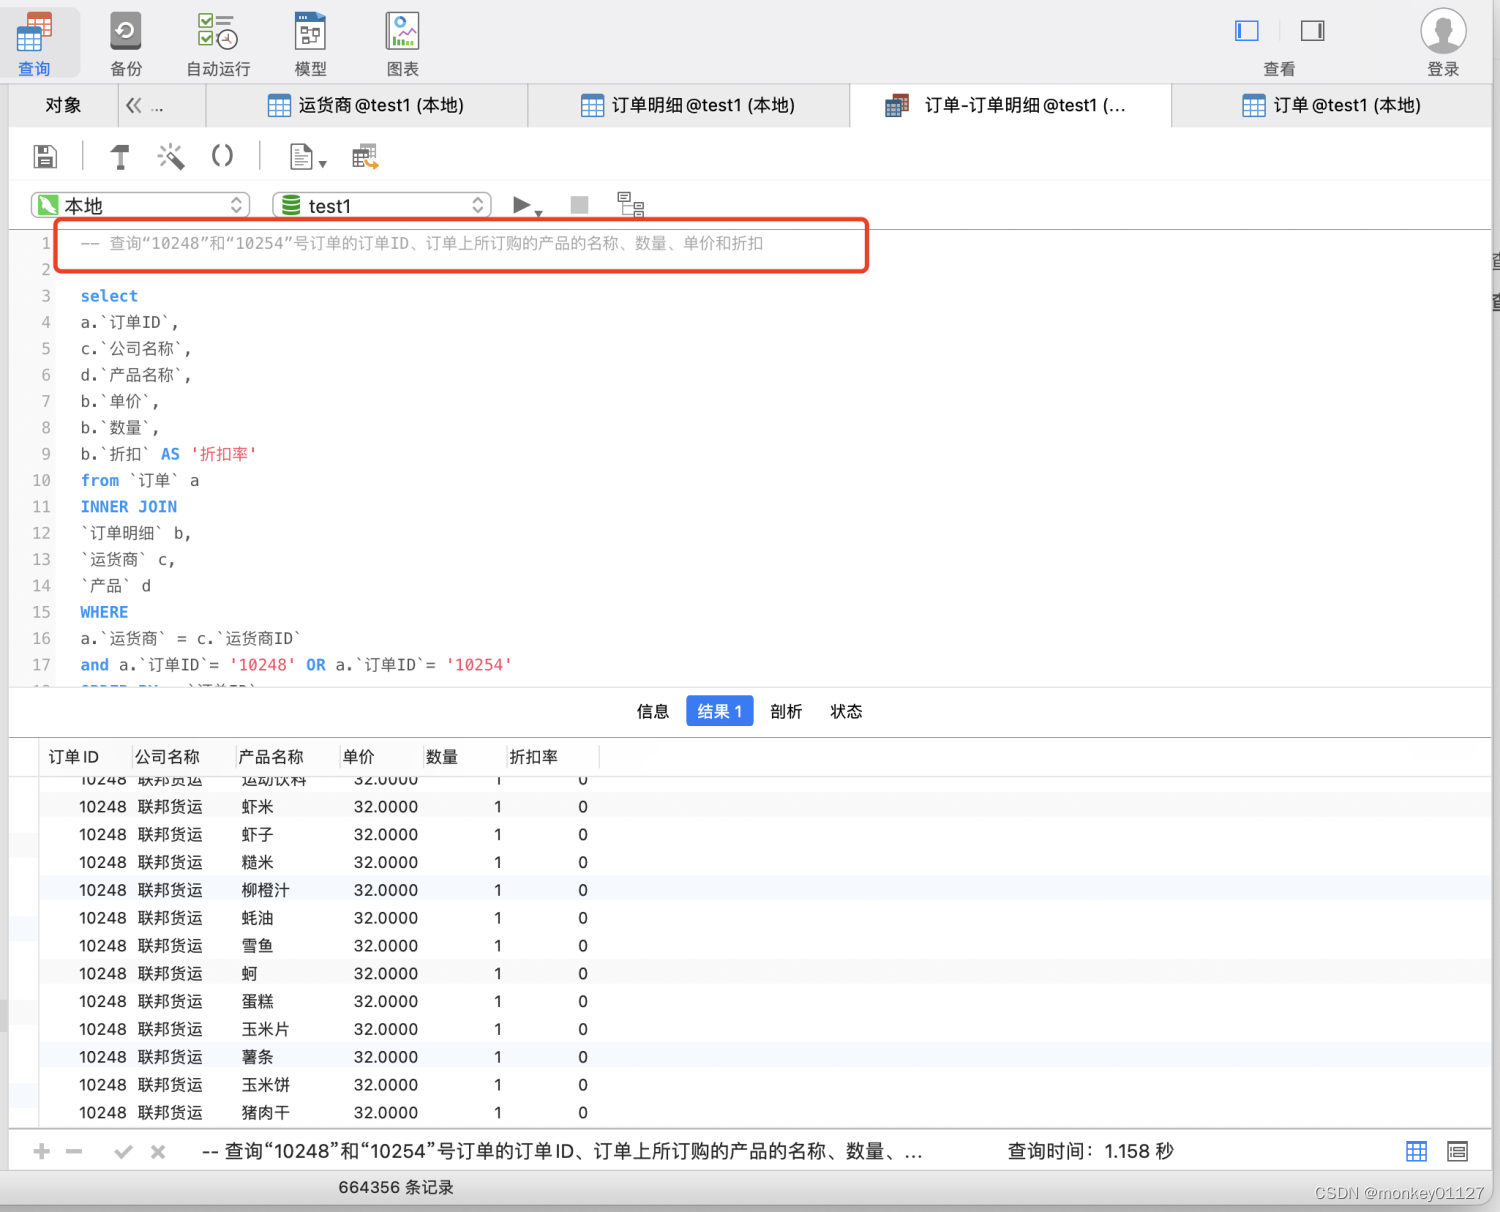
Task: Open the 图表 (Charts) tool
Action: pos(402,44)
